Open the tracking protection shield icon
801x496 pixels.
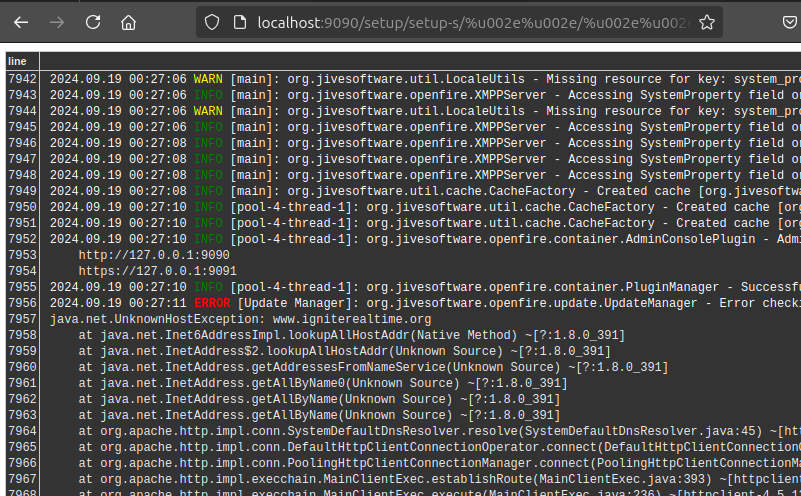(x=211, y=22)
